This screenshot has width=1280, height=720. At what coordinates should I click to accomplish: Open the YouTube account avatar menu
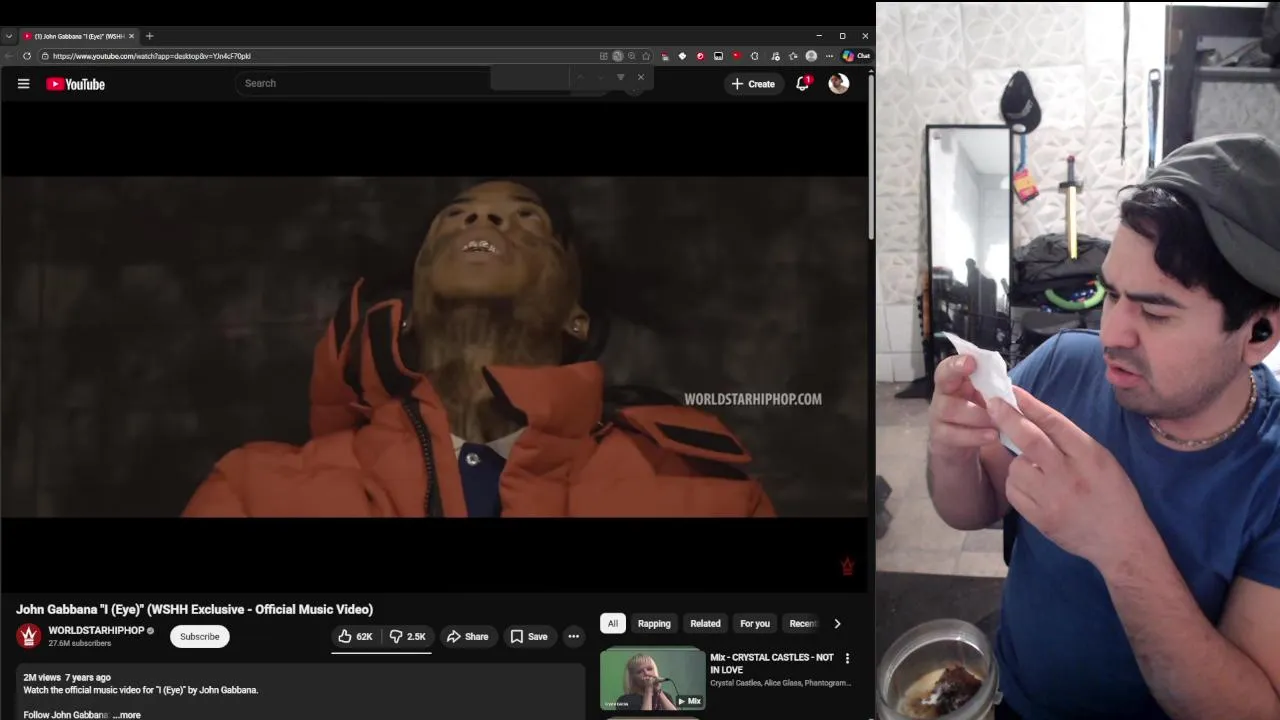[x=839, y=84]
